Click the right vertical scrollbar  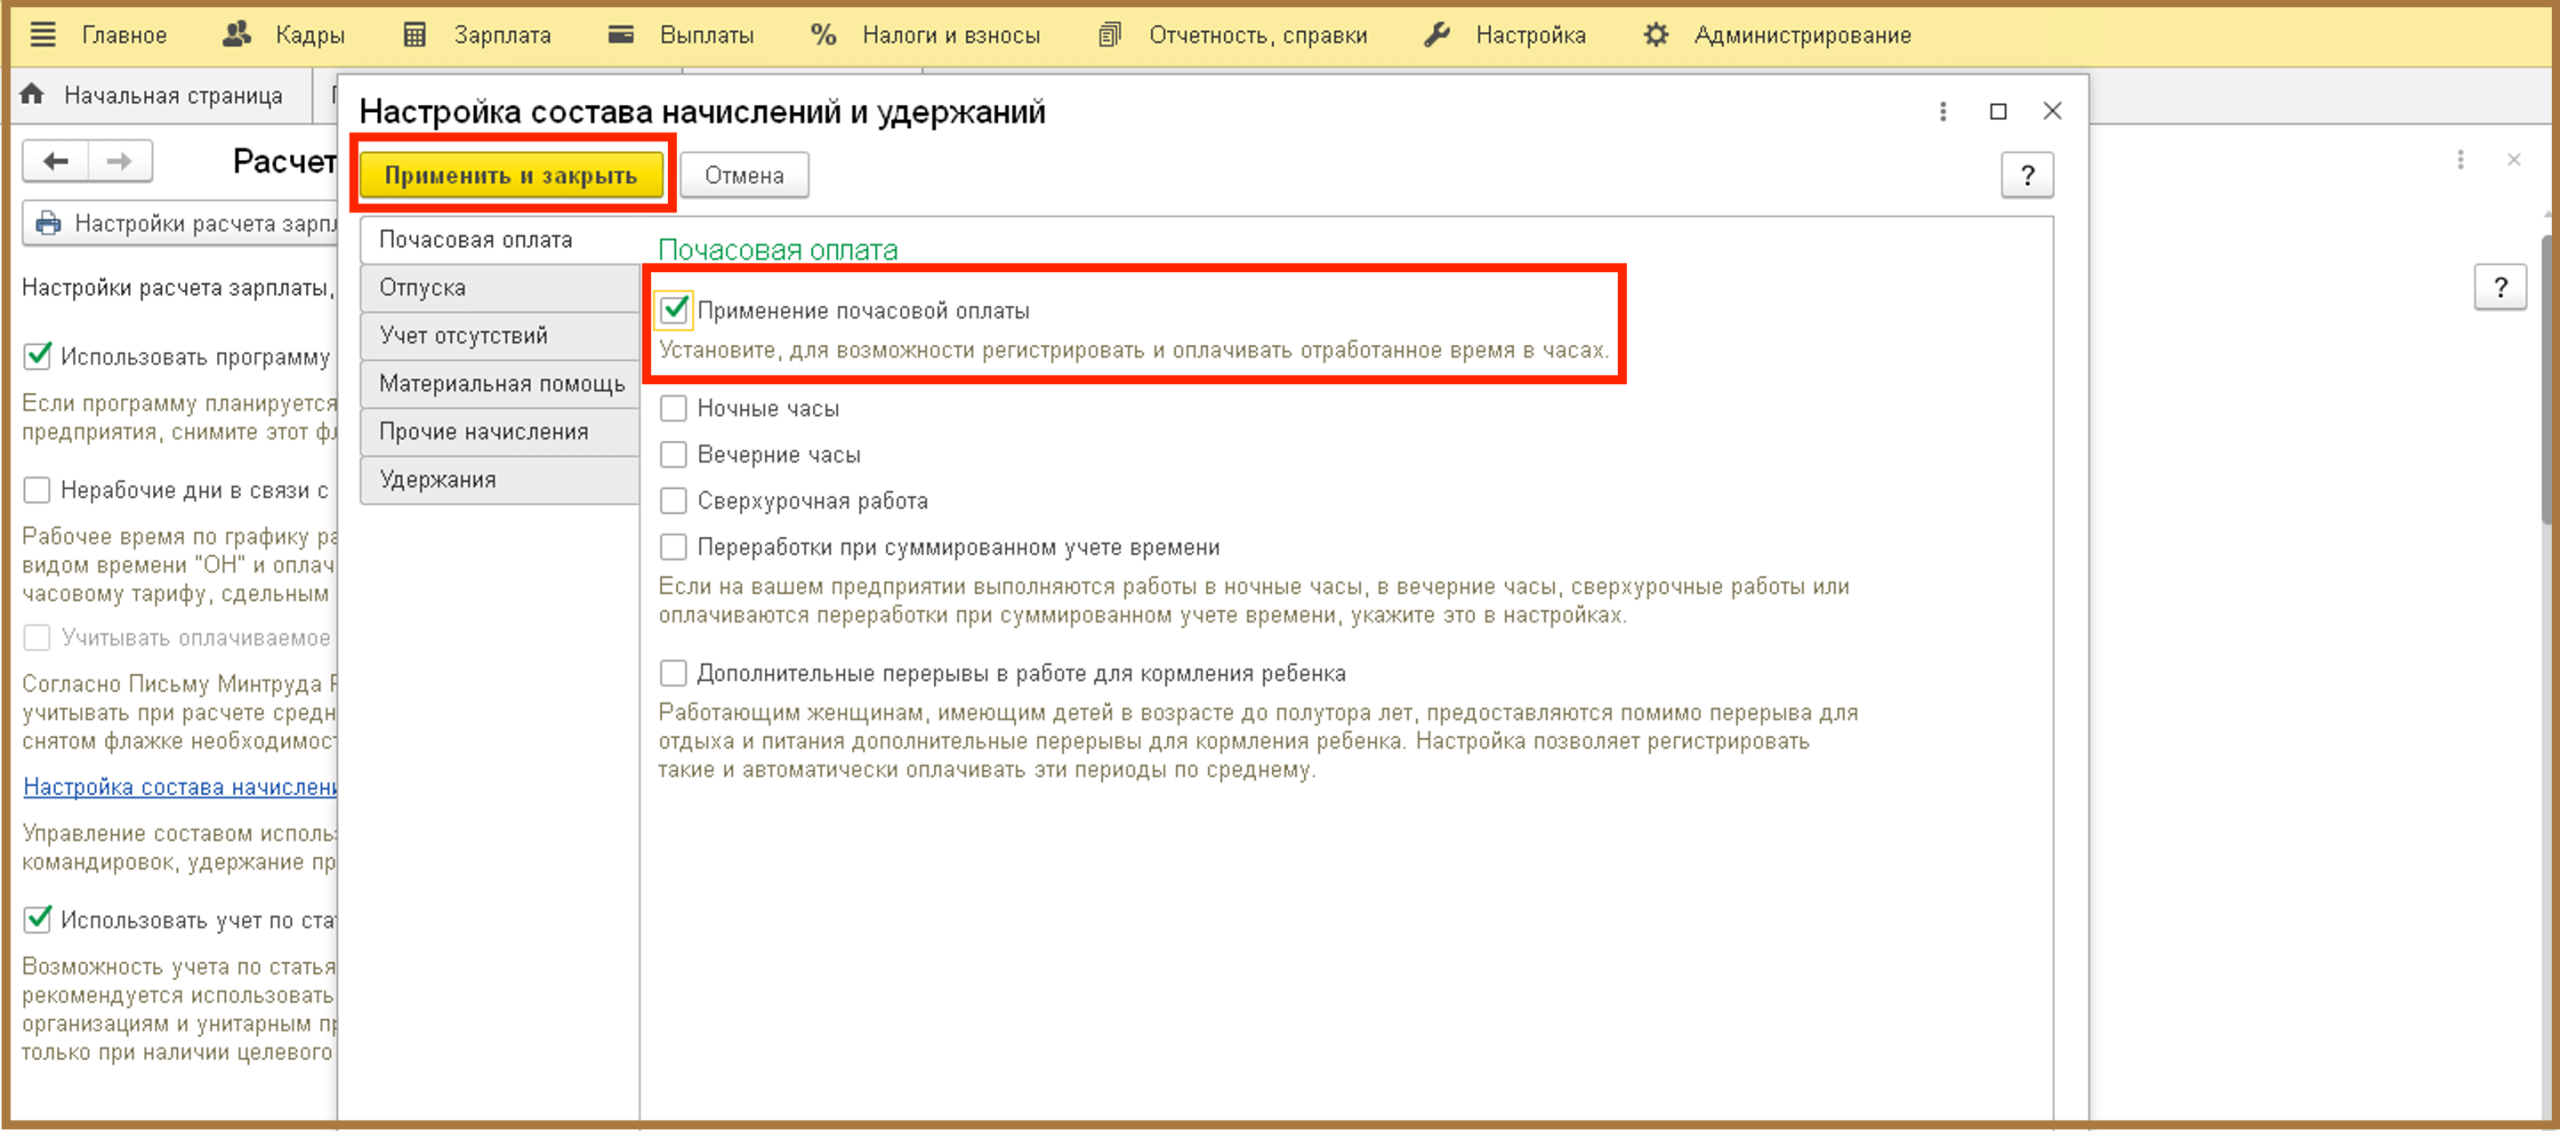point(2548,380)
